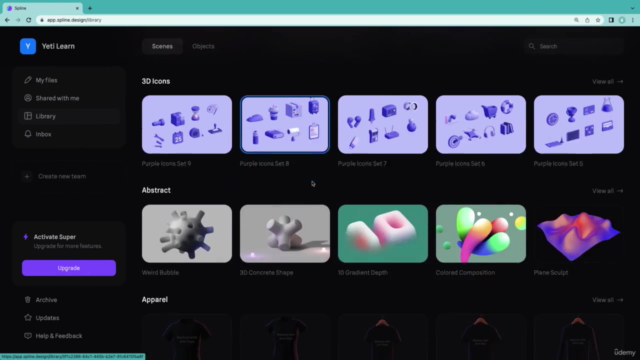The height and width of the screenshot is (360, 640).
Task: Bookmark page with star icon in address bar
Action: 598,20
